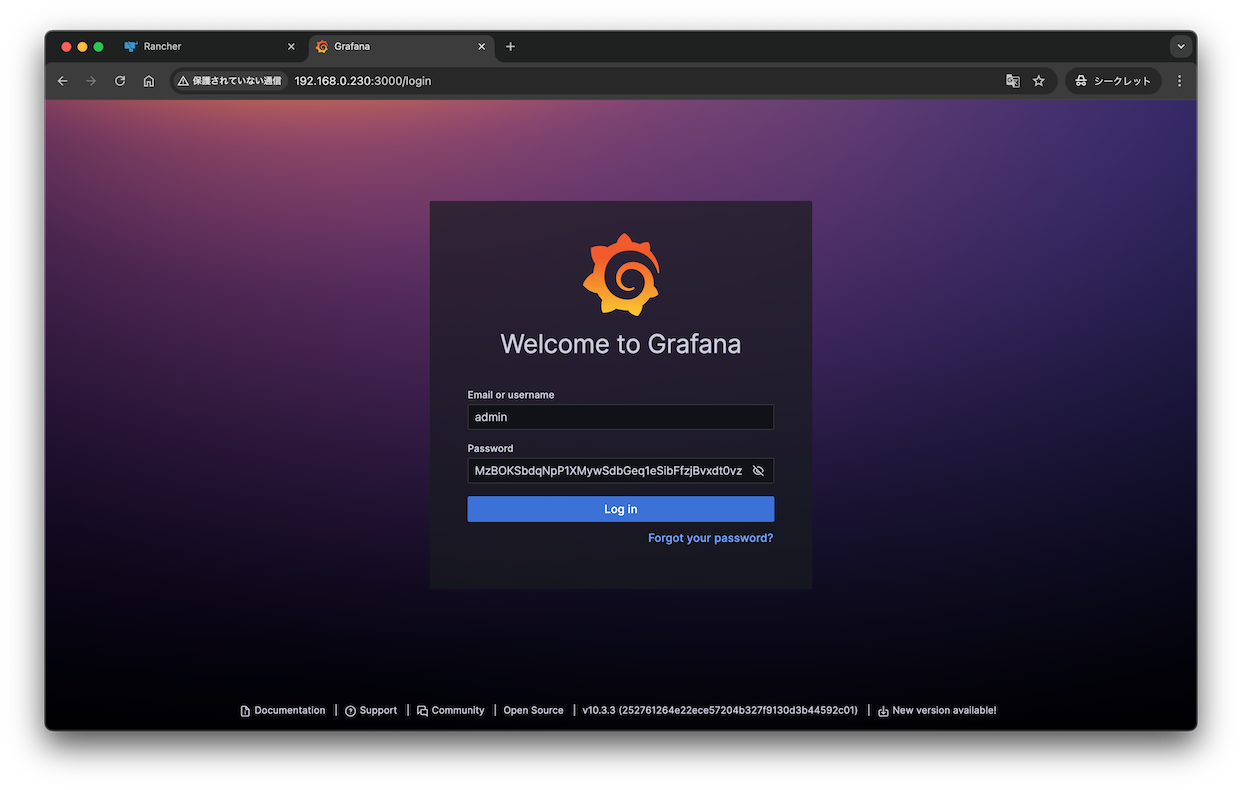Go forward in browser history
The image size is (1242, 790).
coord(91,81)
